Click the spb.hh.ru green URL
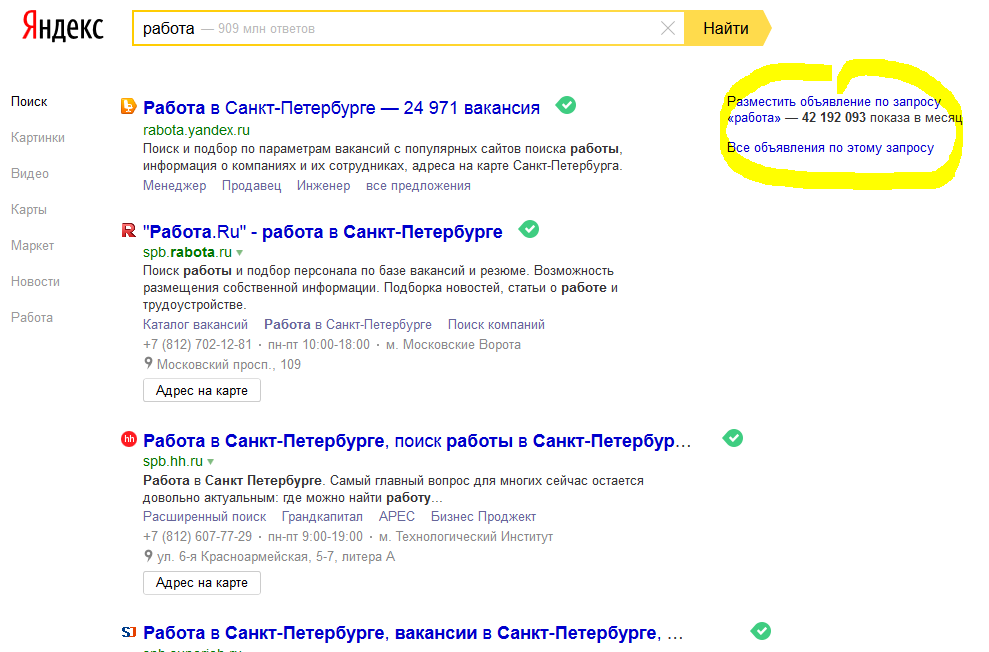 coord(173,461)
